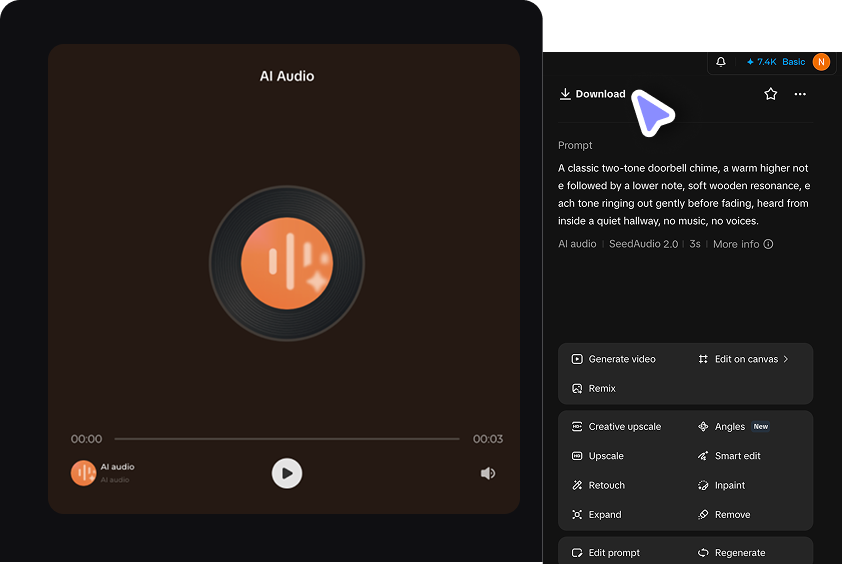Play the AI audio clip

click(x=287, y=473)
